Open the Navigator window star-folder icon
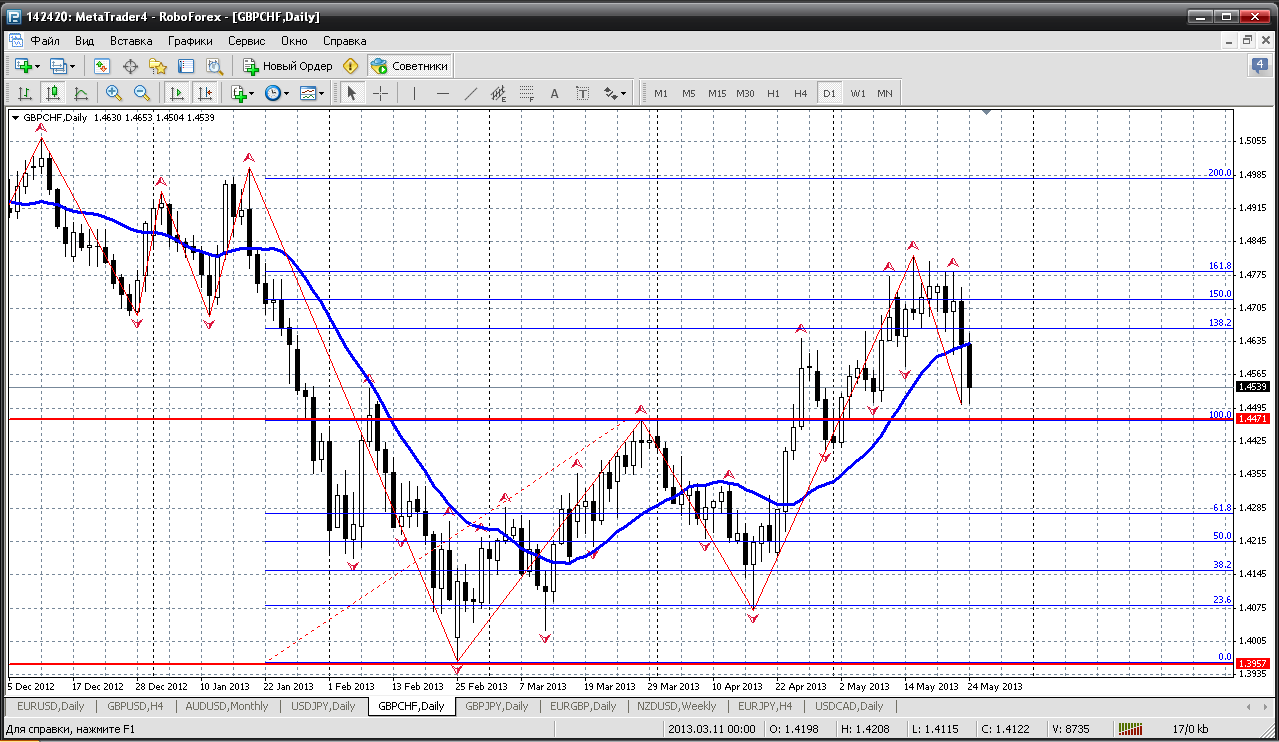The height and width of the screenshot is (742, 1279). [x=158, y=66]
